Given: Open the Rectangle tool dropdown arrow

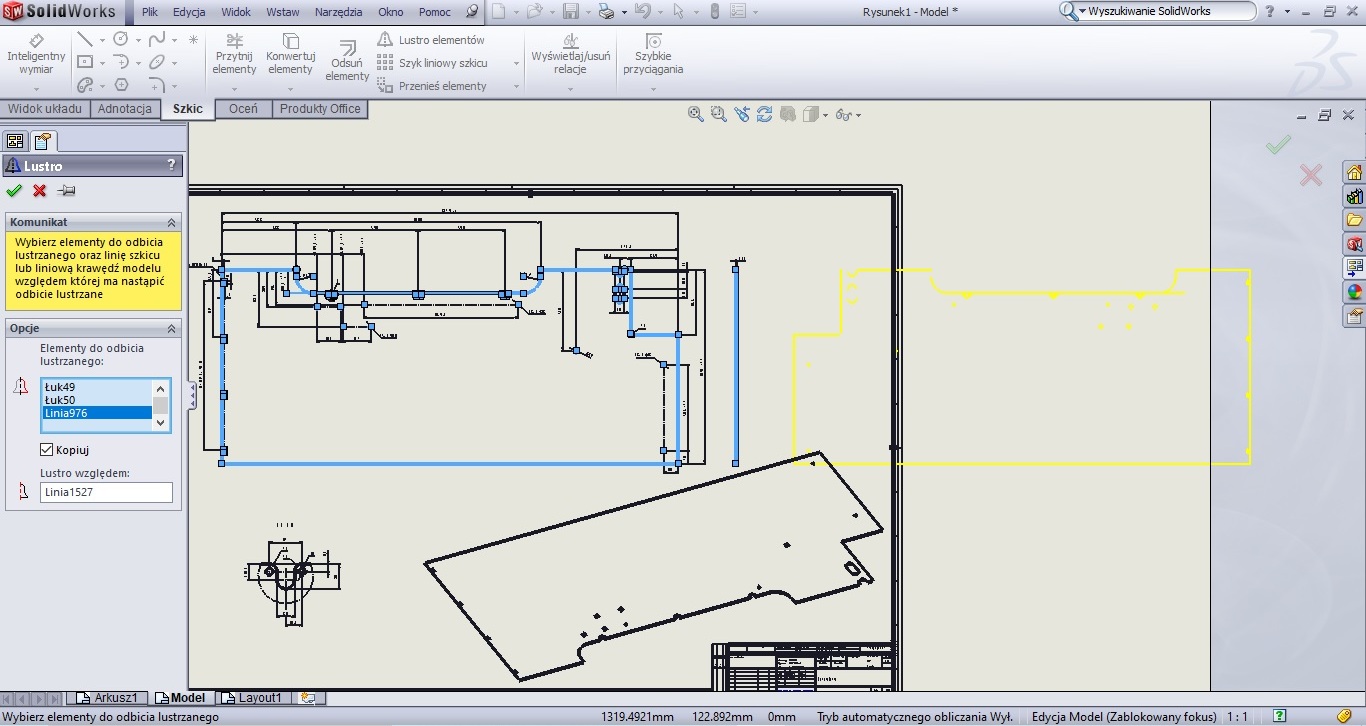Looking at the screenshot, I should [102, 63].
